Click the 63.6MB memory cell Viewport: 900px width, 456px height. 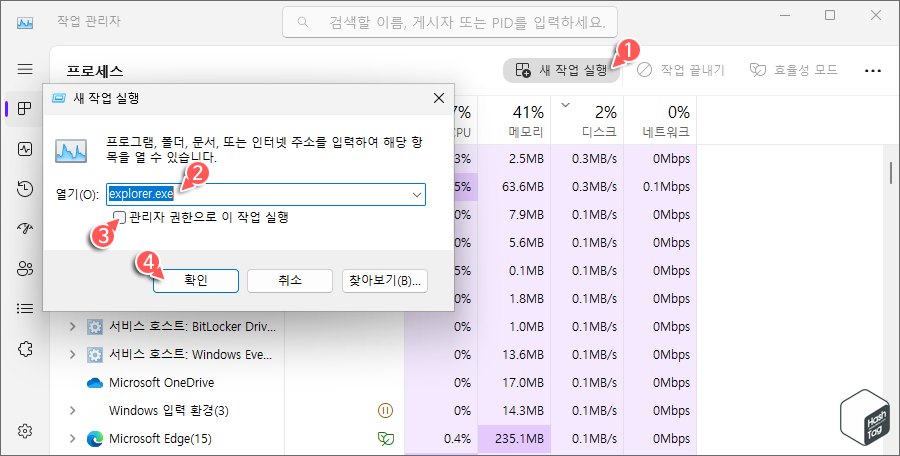click(x=514, y=187)
